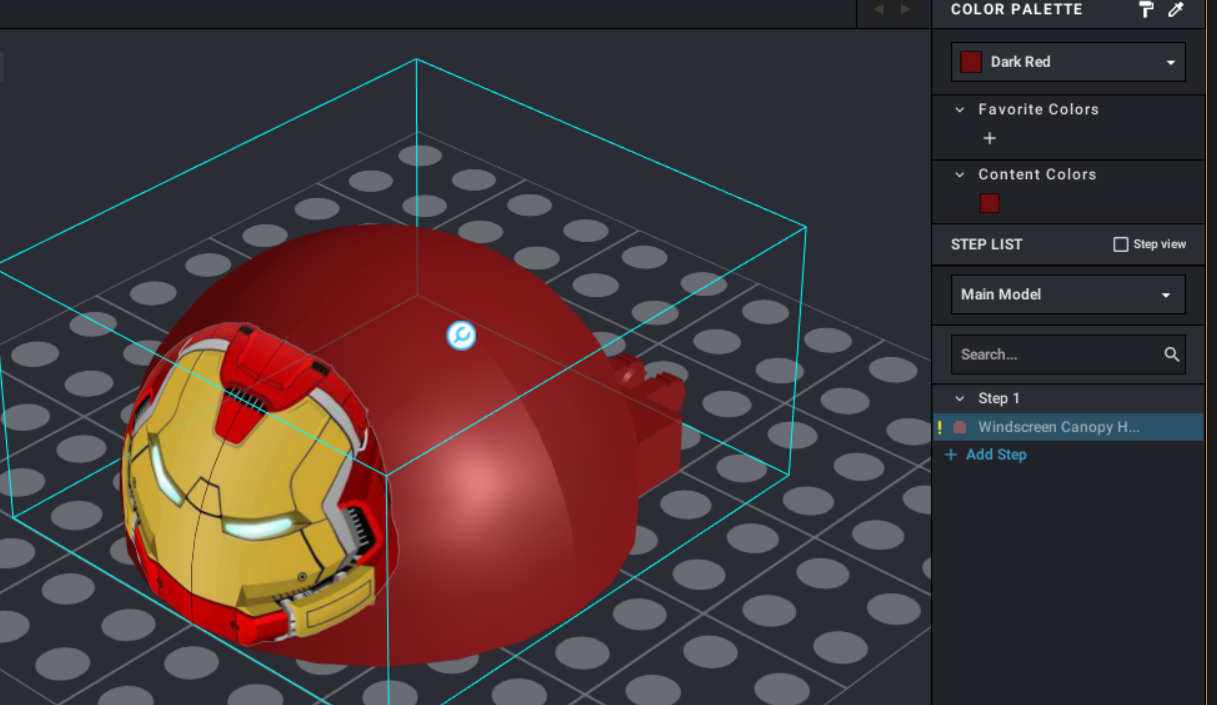This screenshot has width=1217, height=705.
Task: Collapse the Step 1 group
Action: 960,398
